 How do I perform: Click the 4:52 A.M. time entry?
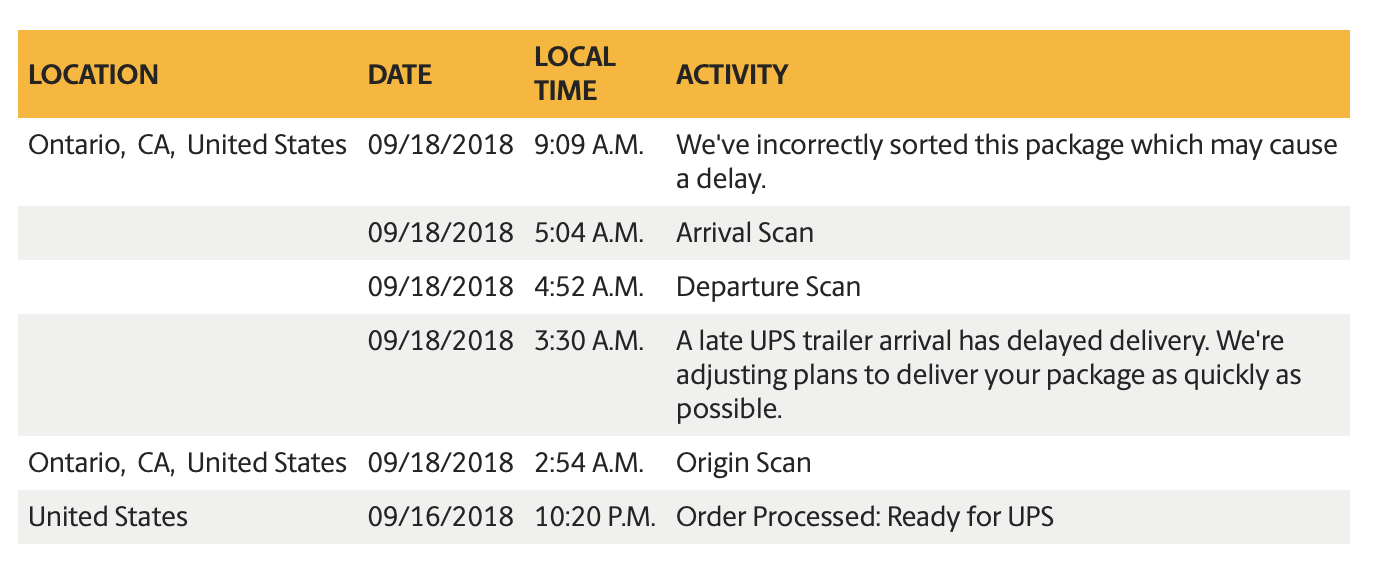tap(589, 287)
